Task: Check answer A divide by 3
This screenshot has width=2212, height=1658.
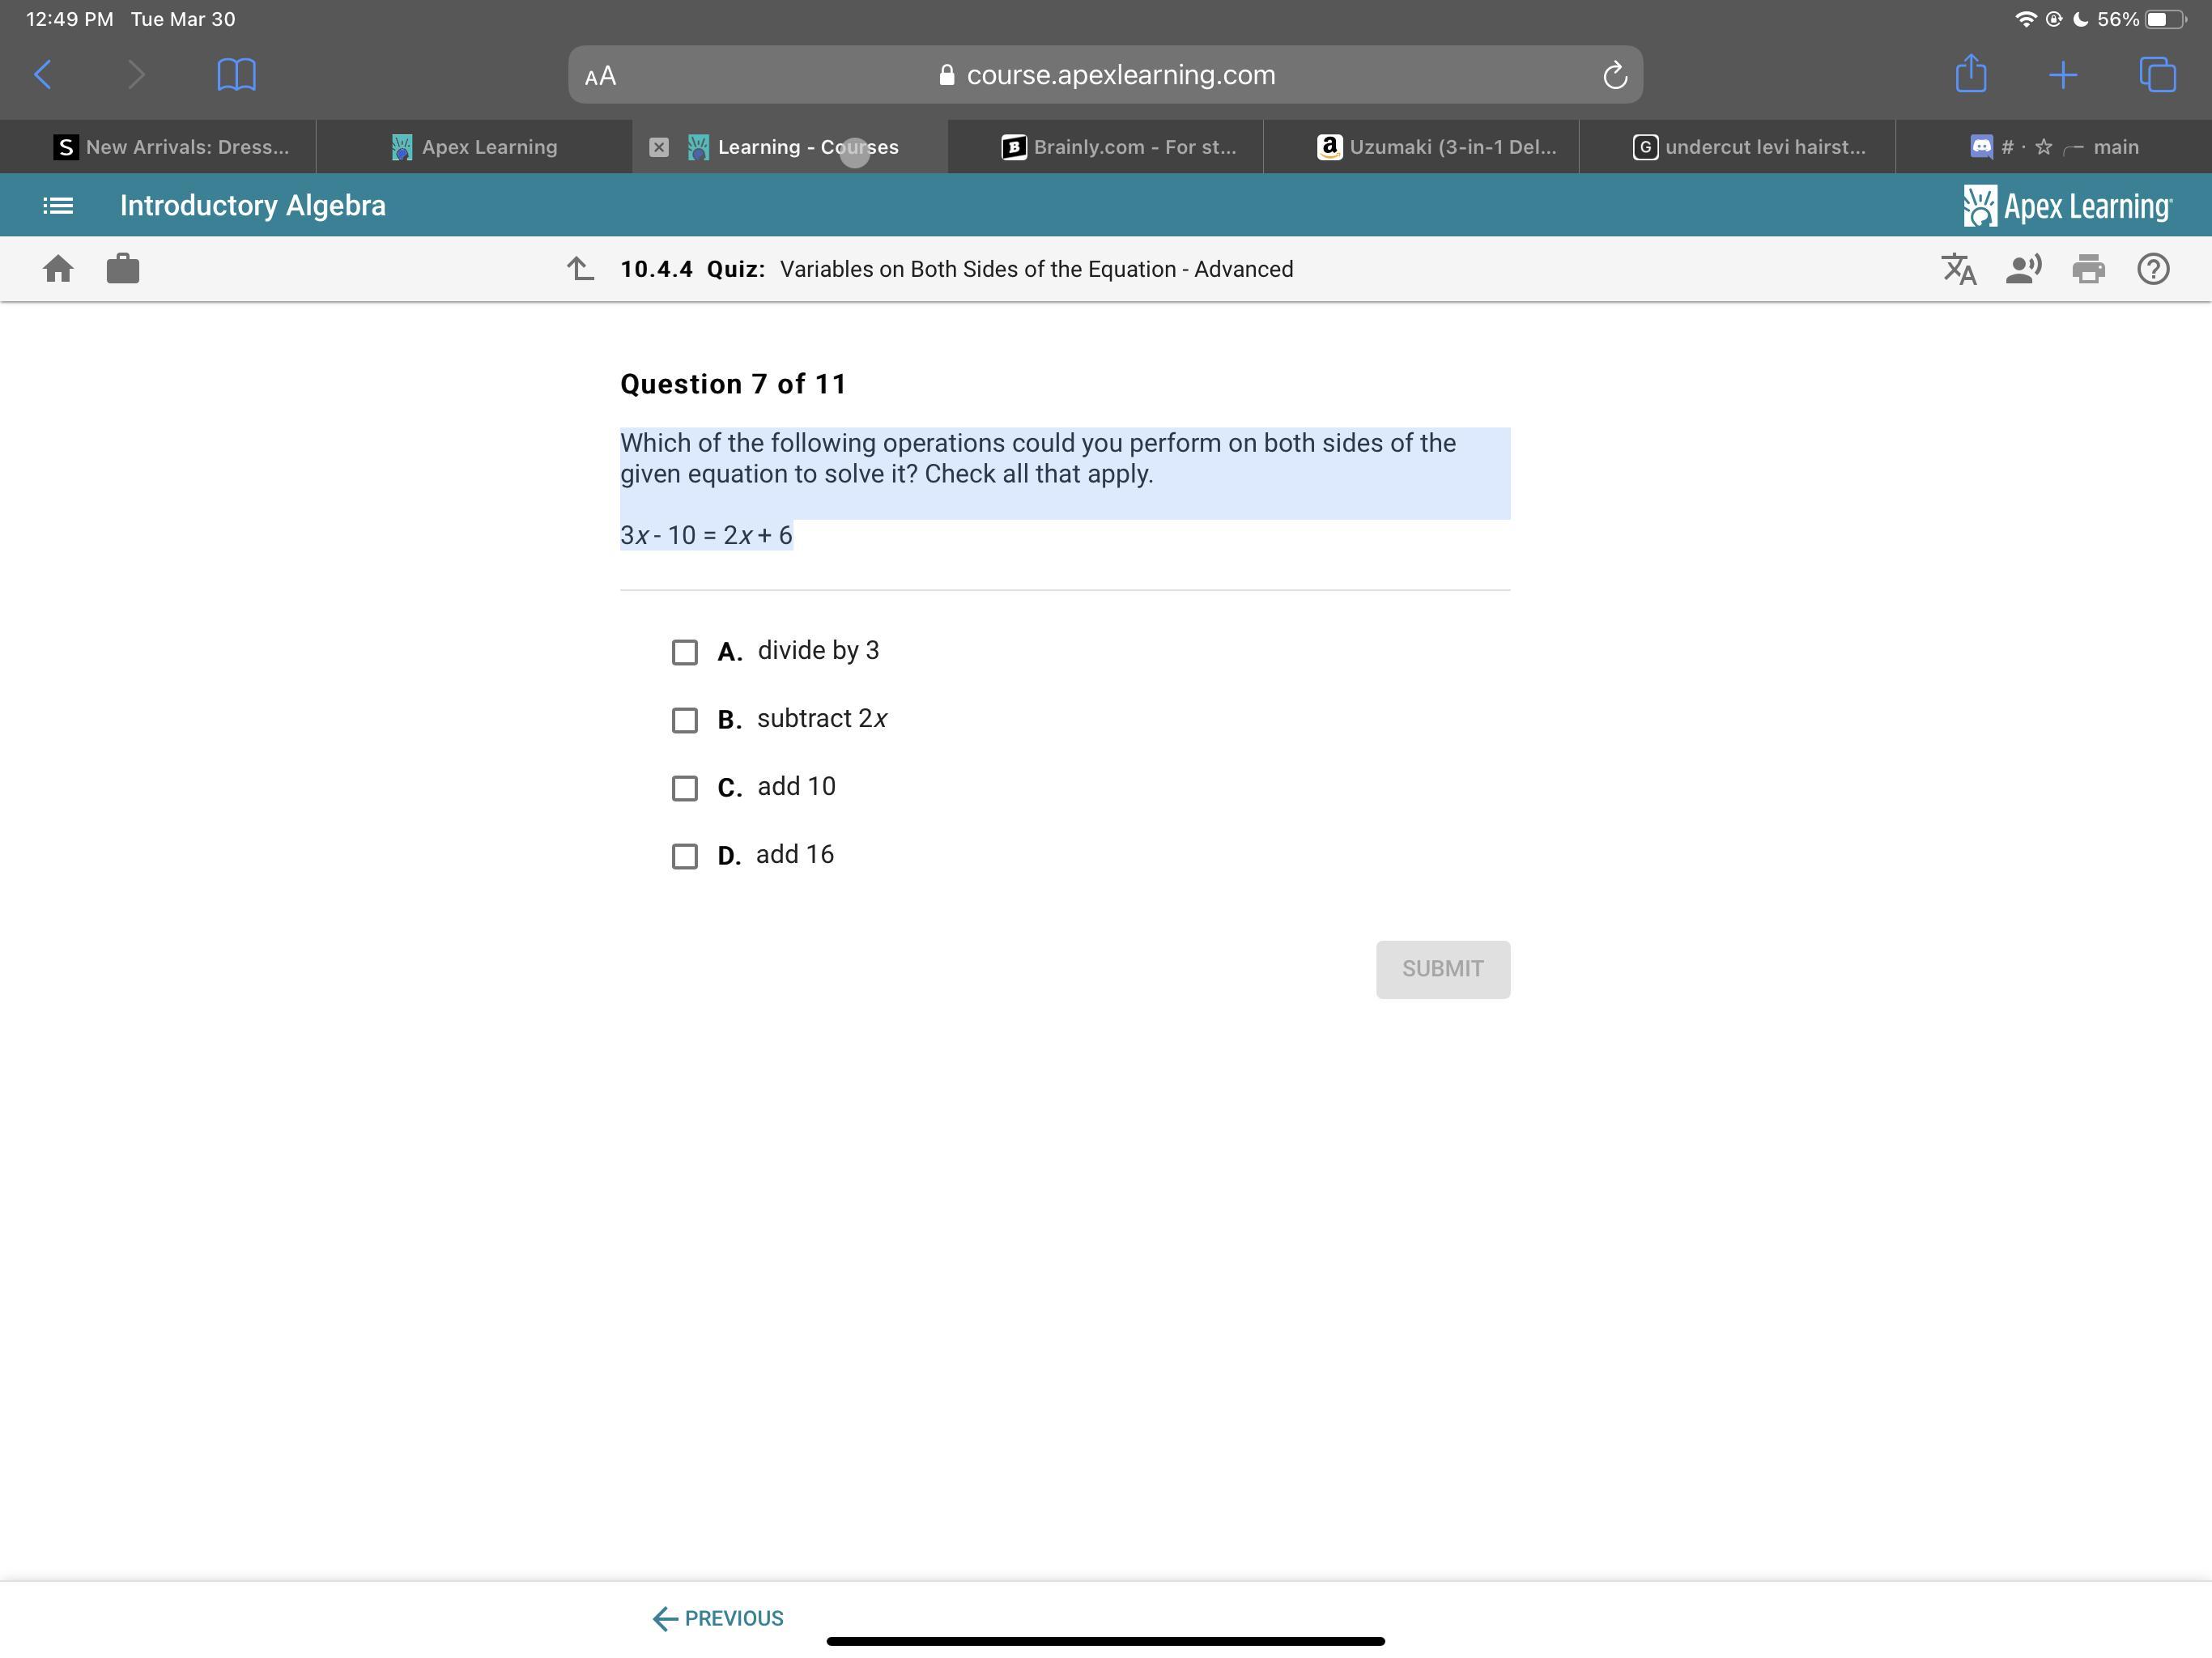Action: 685,653
